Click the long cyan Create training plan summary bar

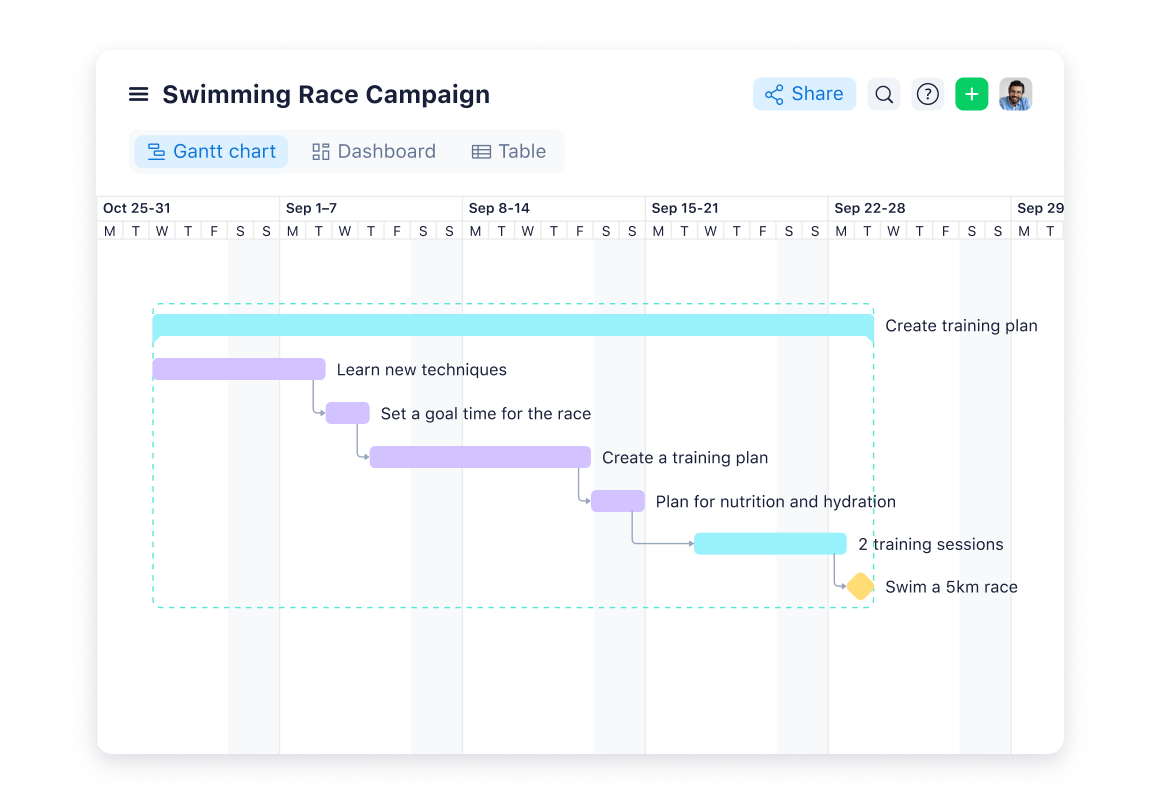pyautogui.click(x=513, y=325)
